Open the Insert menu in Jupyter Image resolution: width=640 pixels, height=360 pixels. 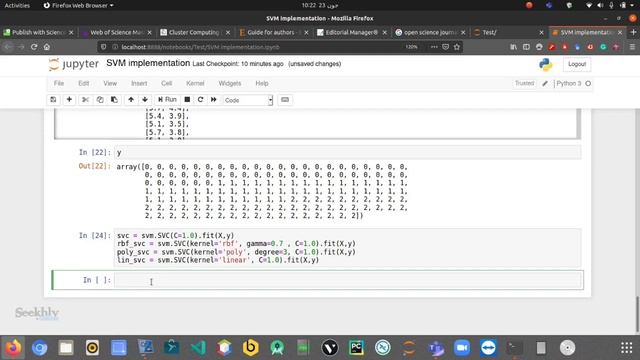139,83
